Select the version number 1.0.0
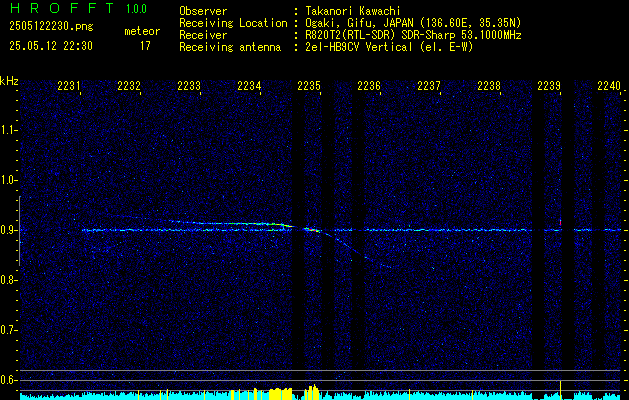The height and width of the screenshot is (400, 629). pos(136,9)
